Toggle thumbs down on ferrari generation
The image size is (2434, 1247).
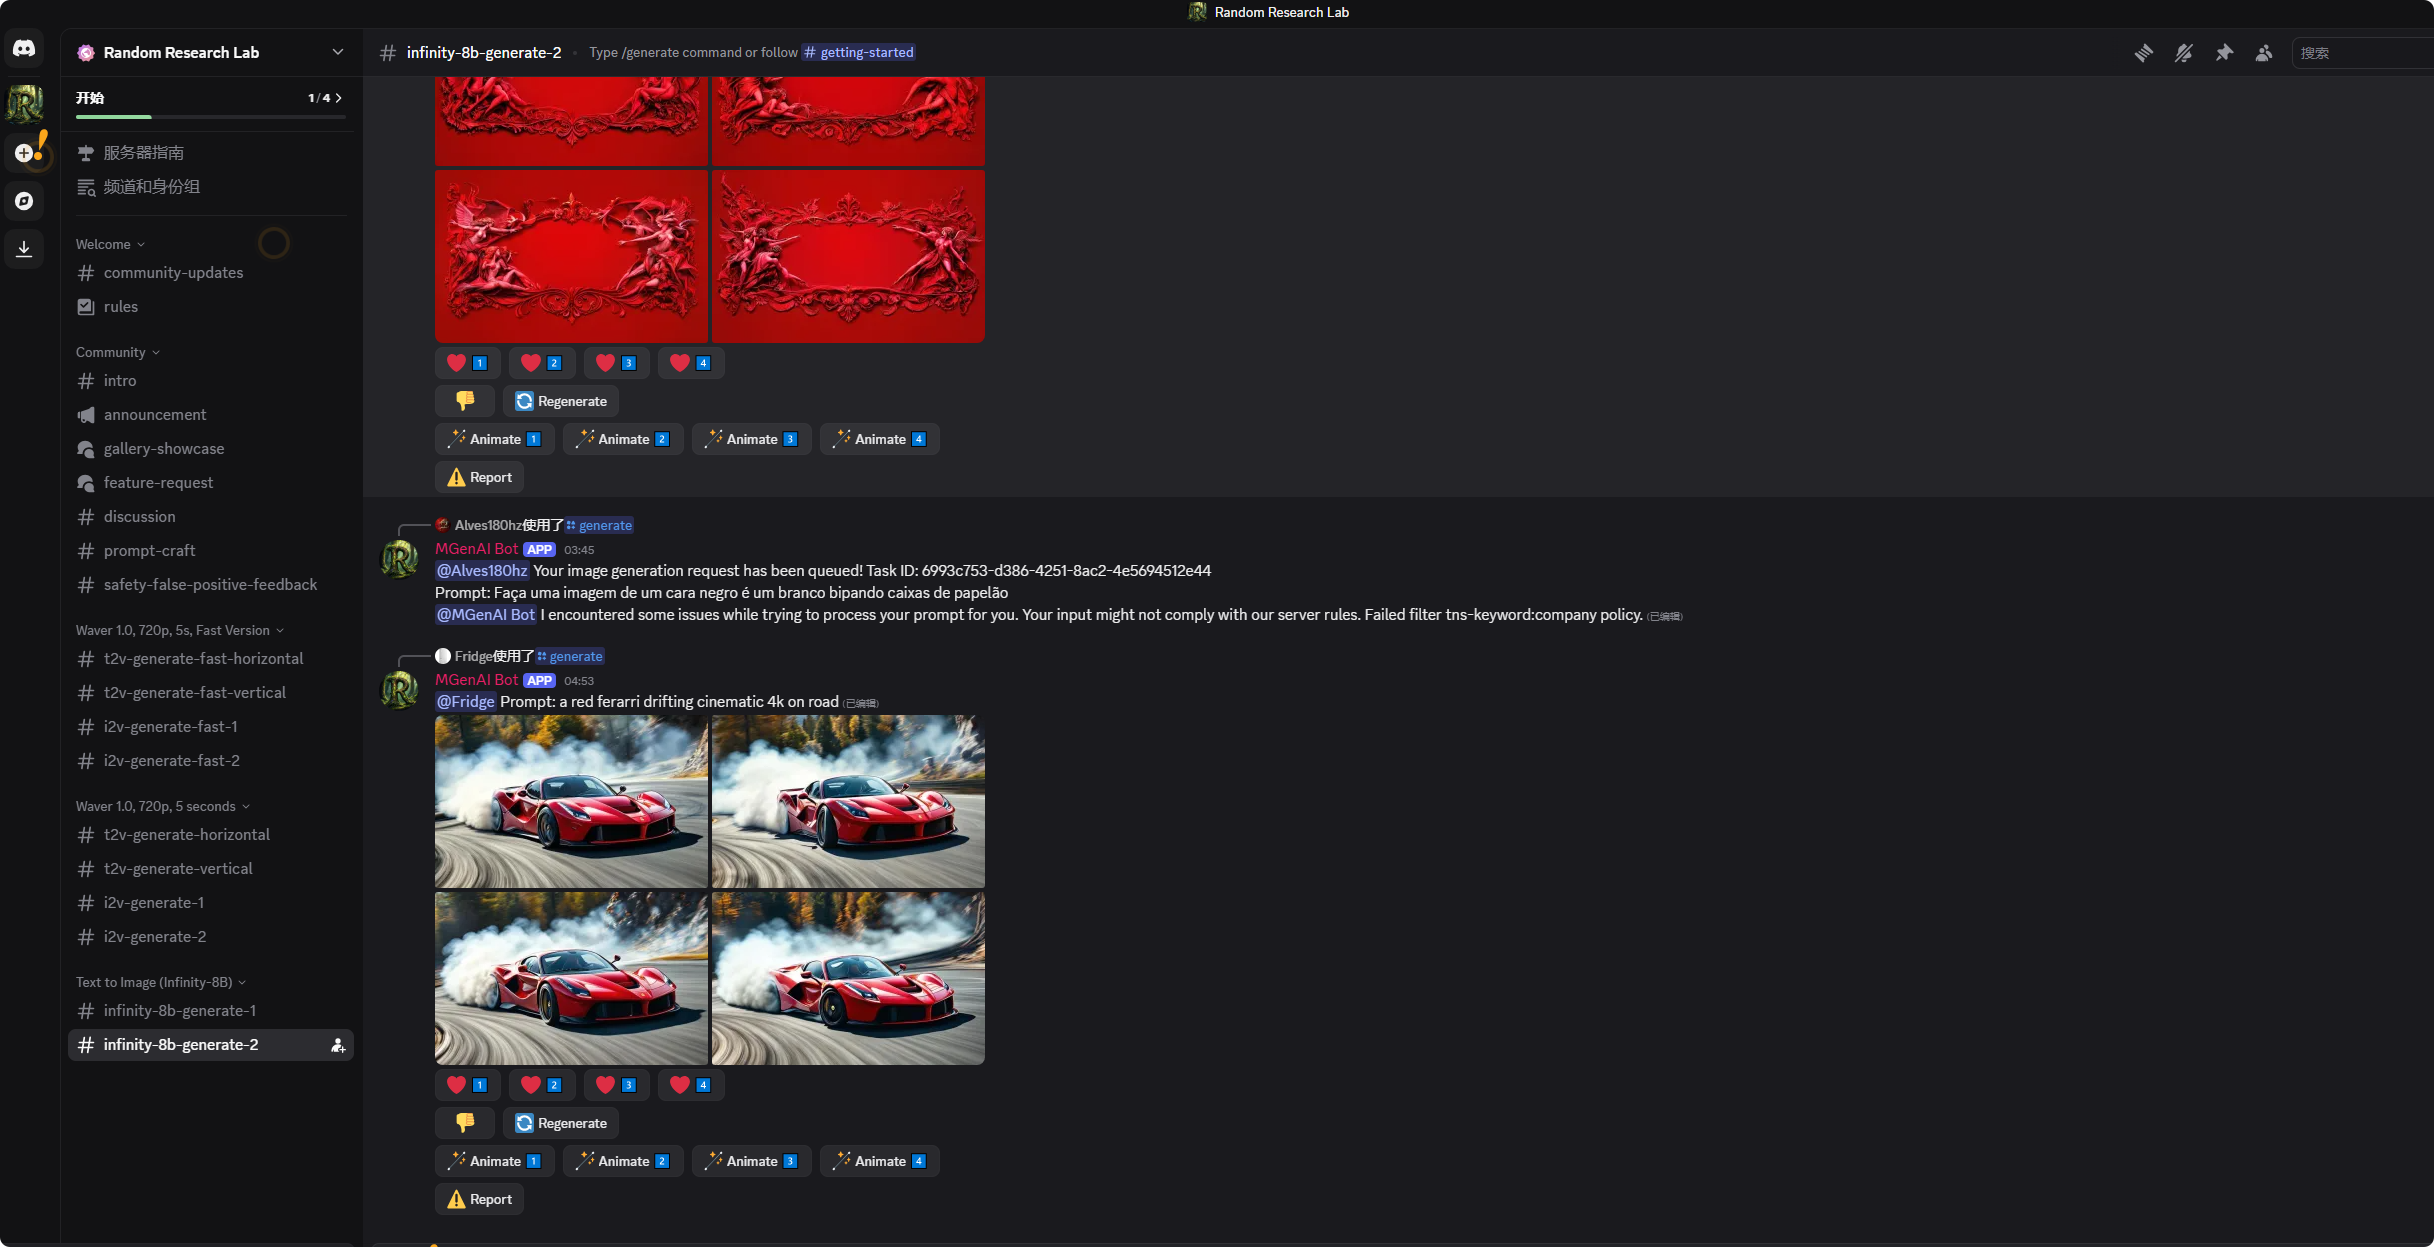[x=465, y=1123]
